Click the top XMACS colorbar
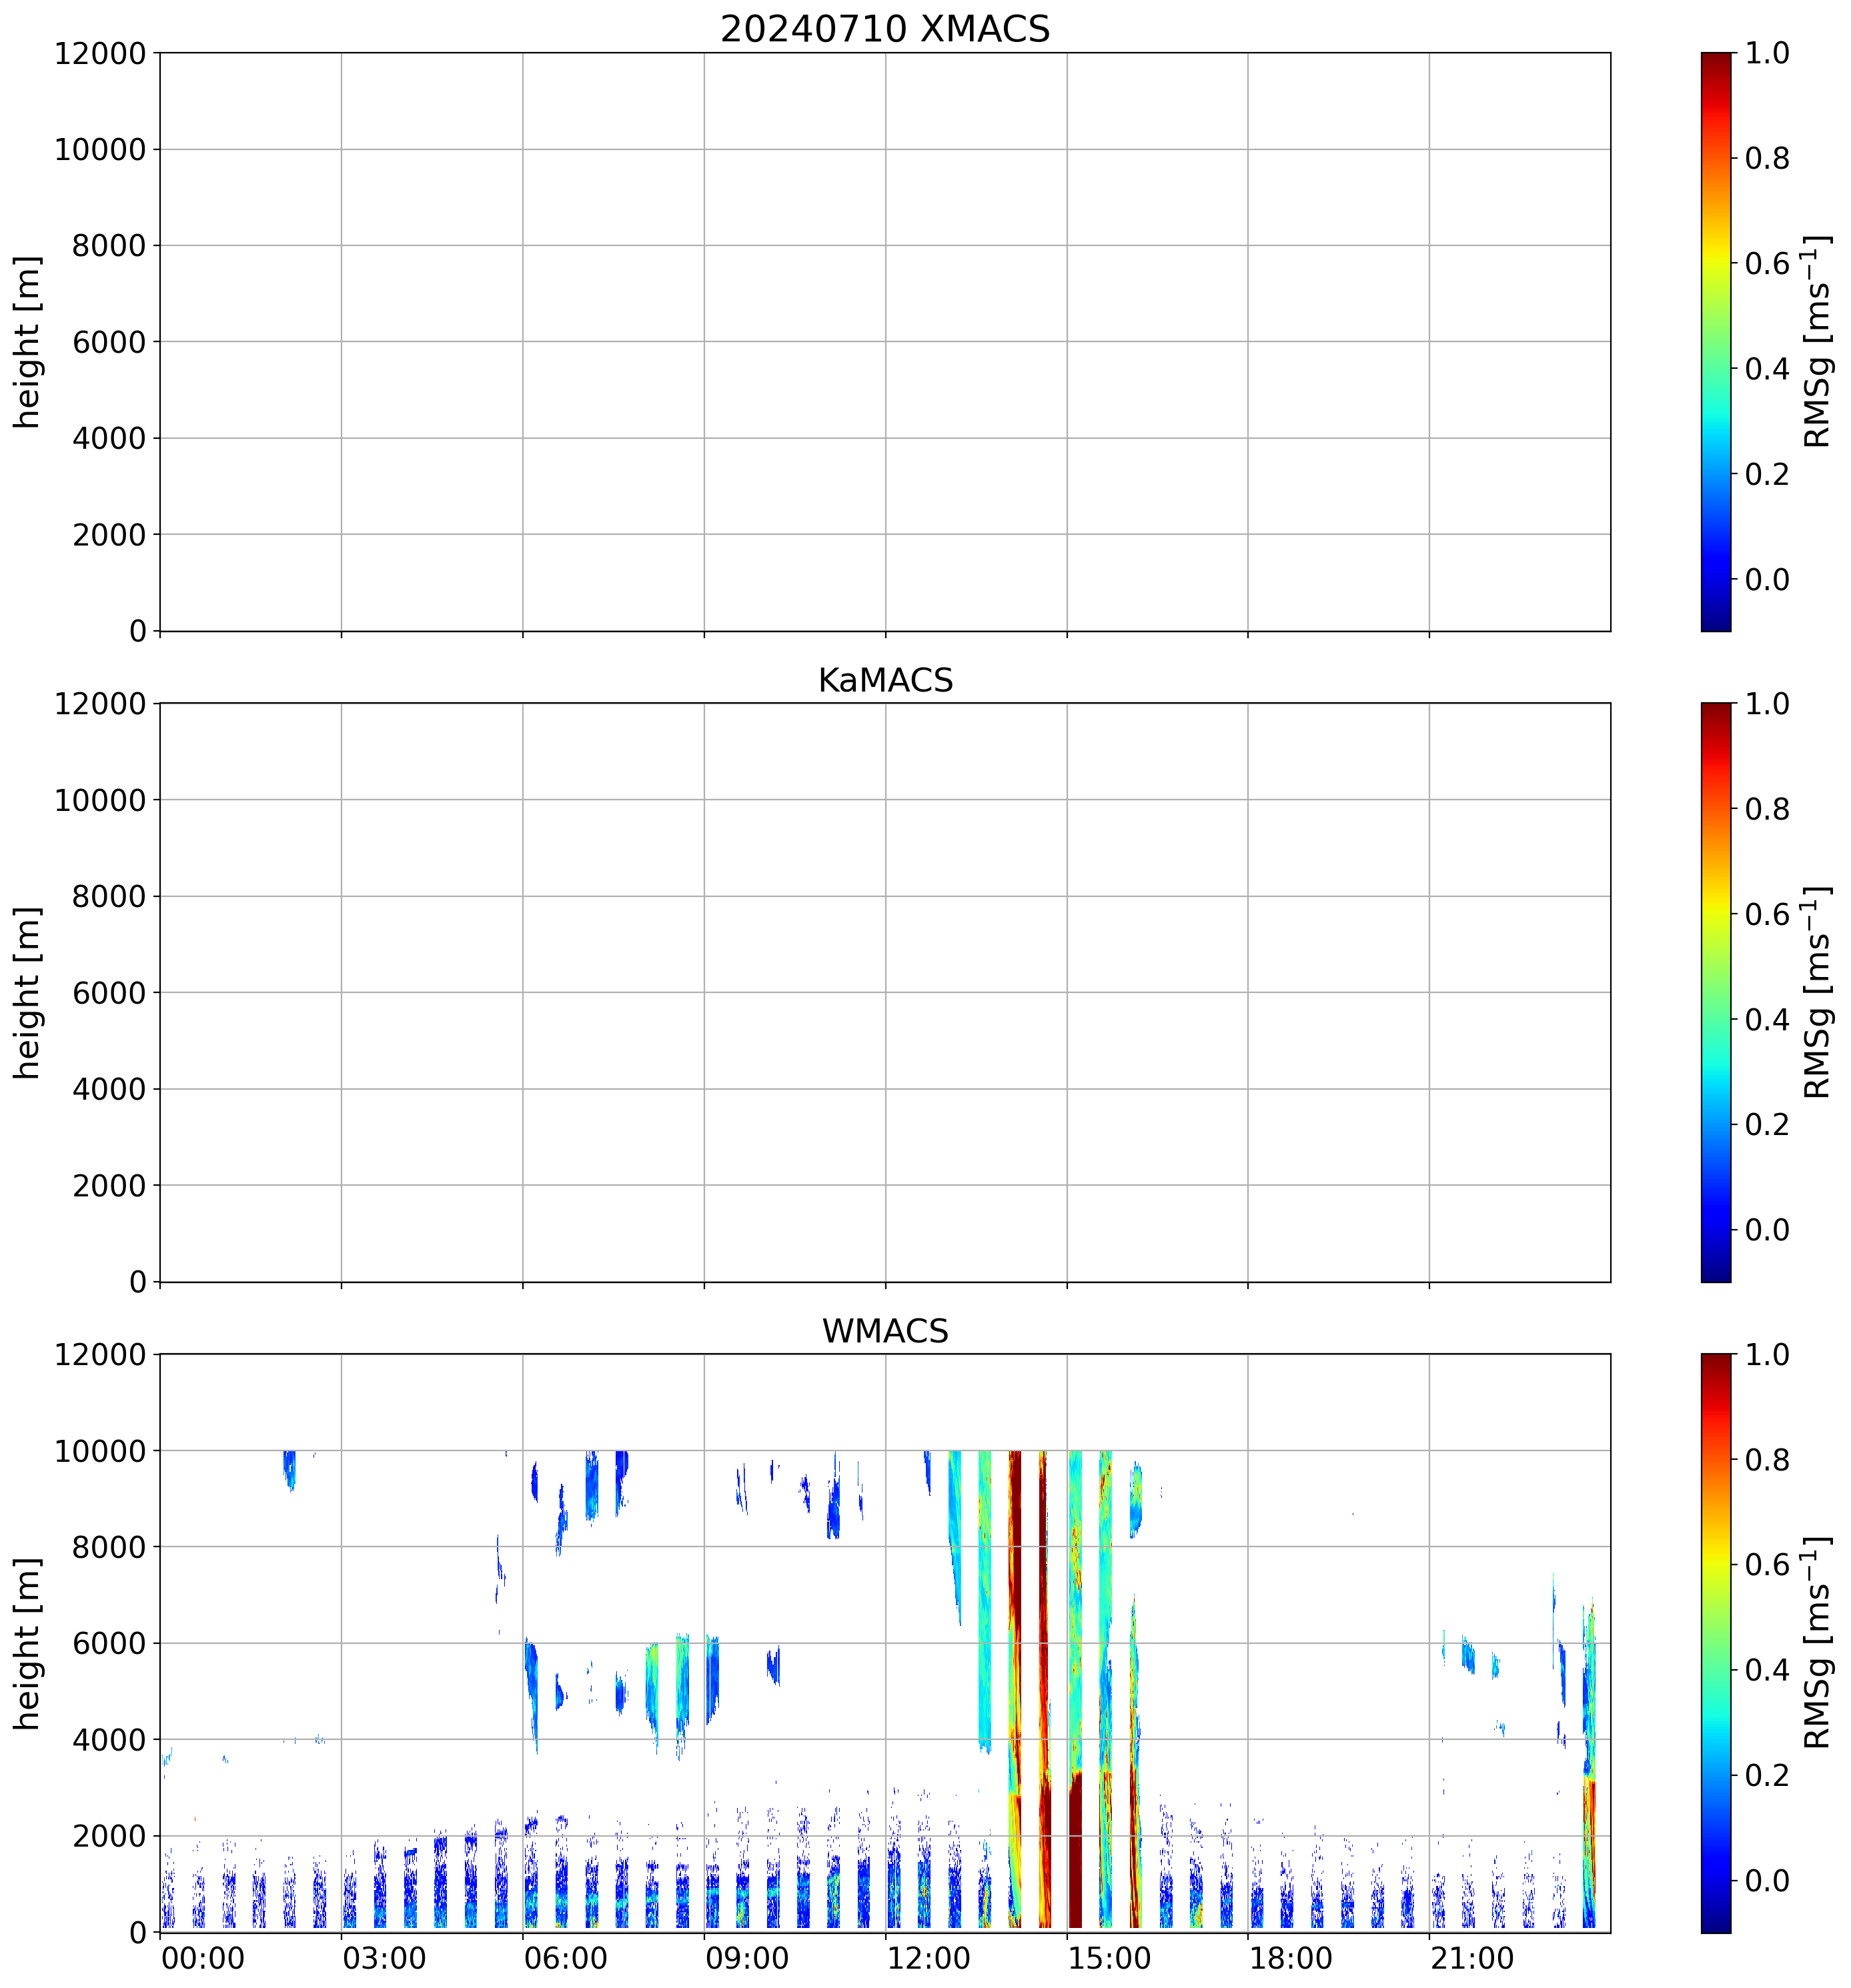1851x1988 pixels. [x=1715, y=341]
